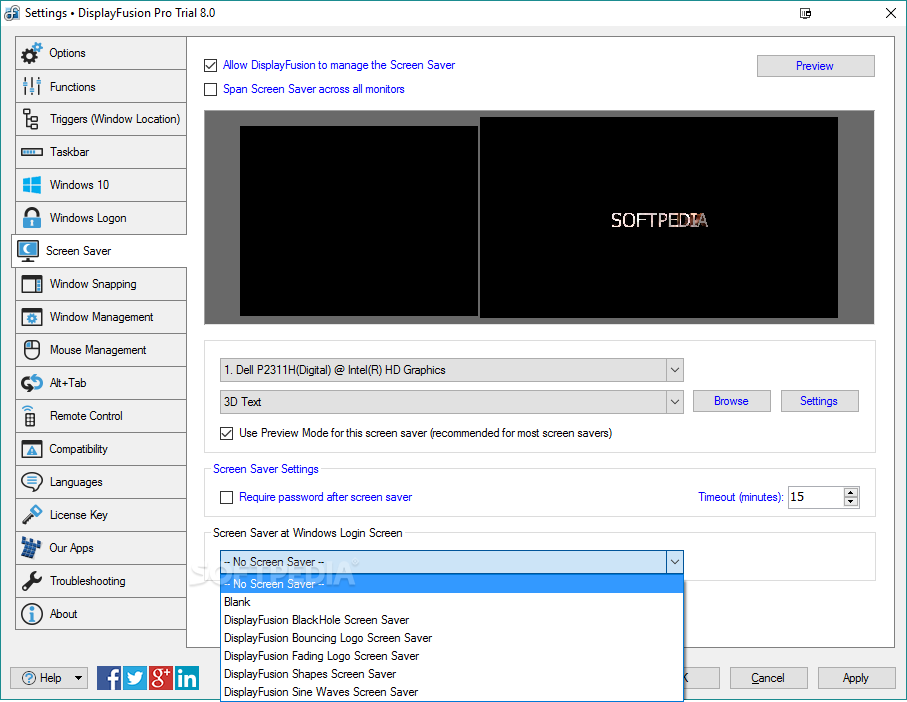Close the Settings window
This screenshot has height=702, width=907.
point(891,13)
